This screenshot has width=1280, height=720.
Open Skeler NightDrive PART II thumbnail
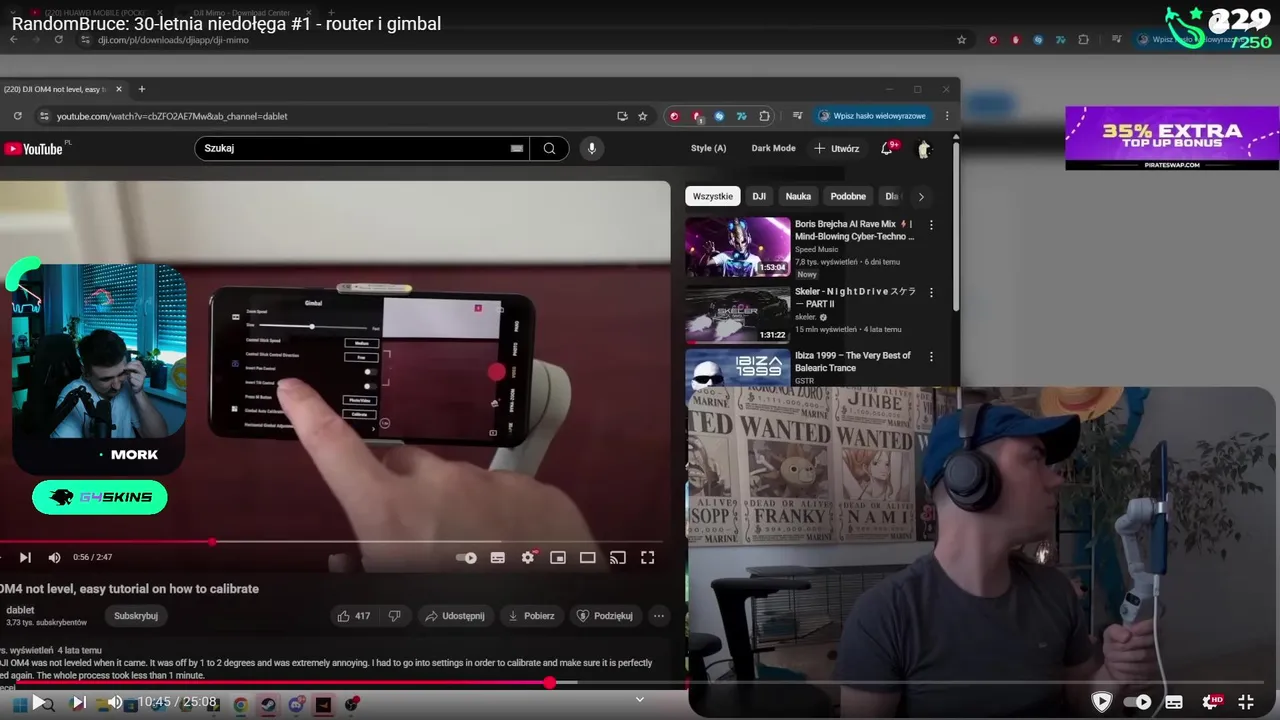click(x=737, y=314)
